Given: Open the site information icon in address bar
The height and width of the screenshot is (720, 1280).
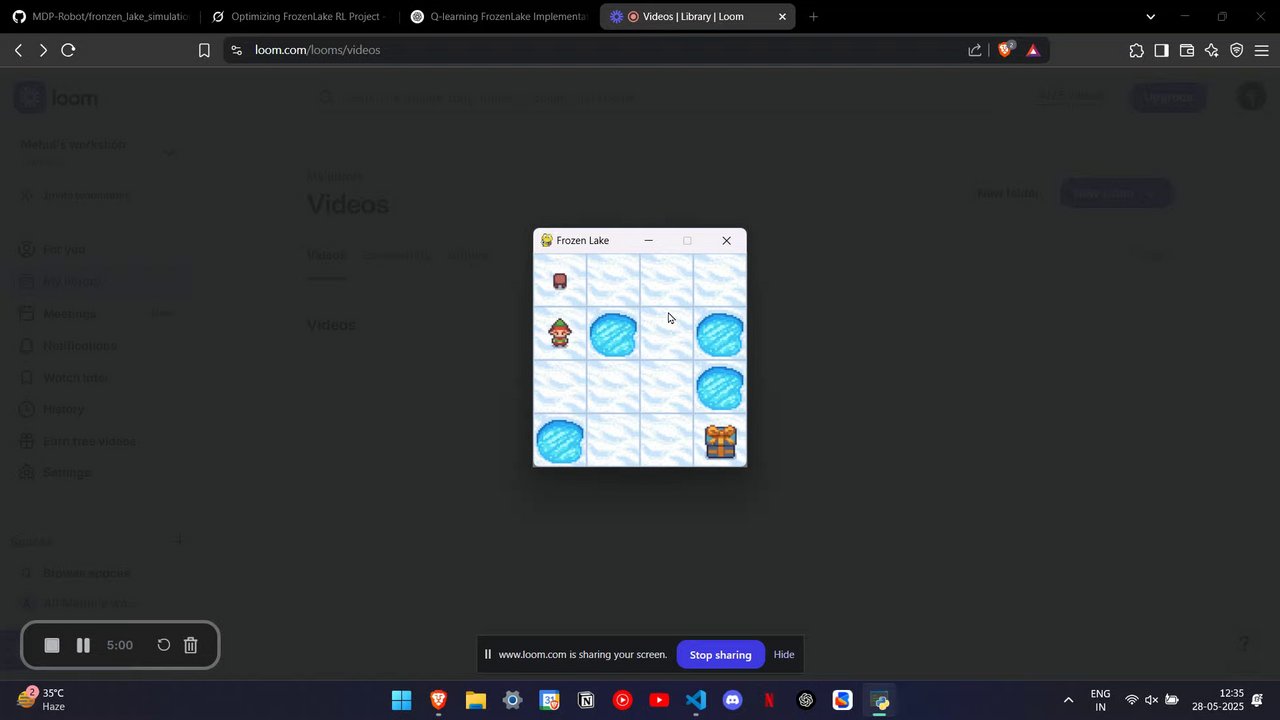Looking at the screenshot, I should 236,50.
